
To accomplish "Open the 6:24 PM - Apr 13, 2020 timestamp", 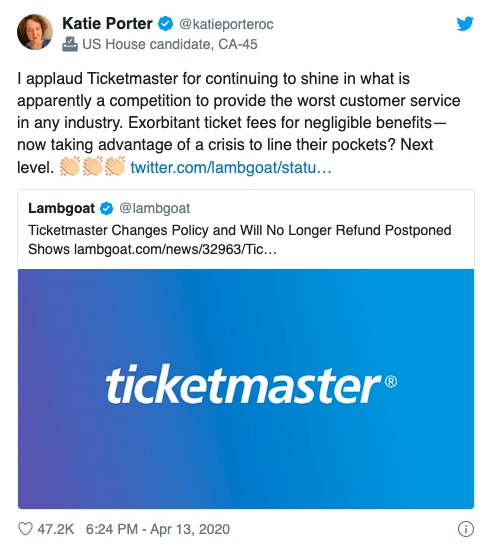I will pos(158,529).
